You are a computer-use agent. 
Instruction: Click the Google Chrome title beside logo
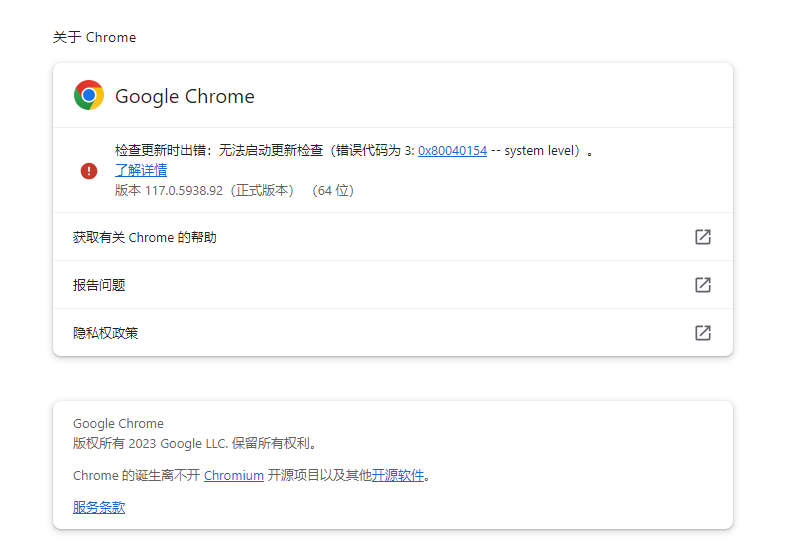185,96
